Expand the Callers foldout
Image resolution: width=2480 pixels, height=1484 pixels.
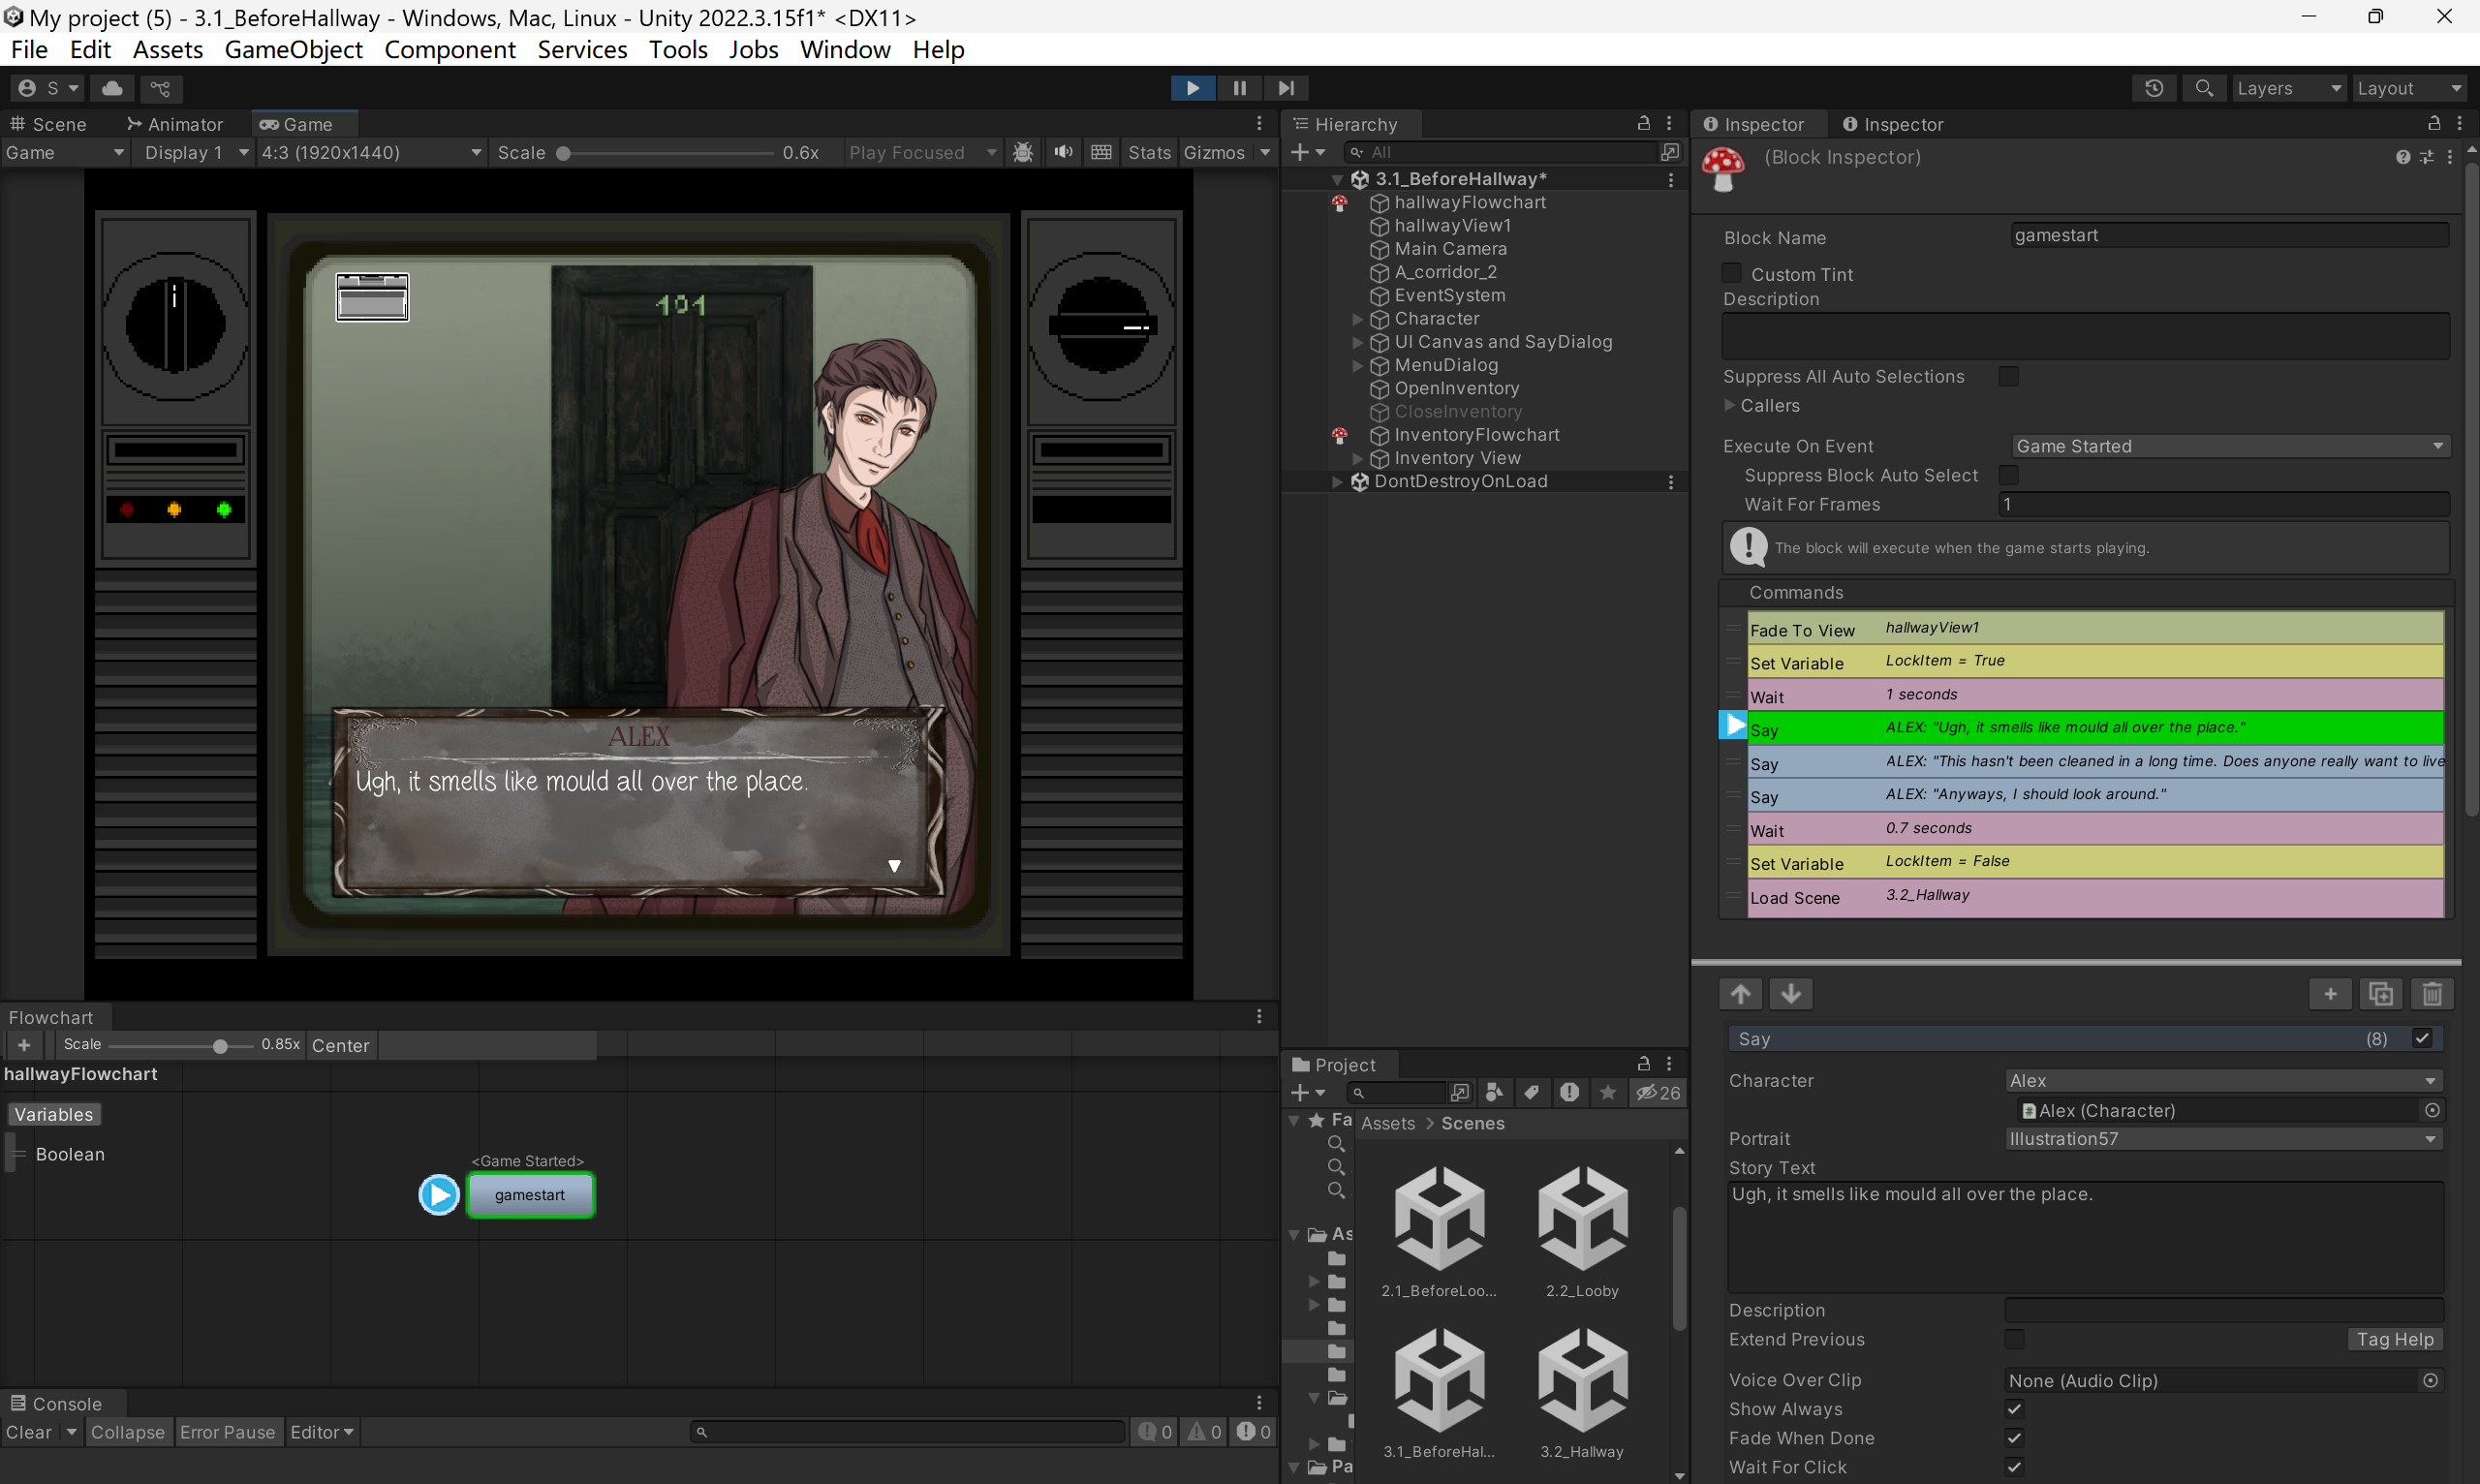click(1729, 405)
